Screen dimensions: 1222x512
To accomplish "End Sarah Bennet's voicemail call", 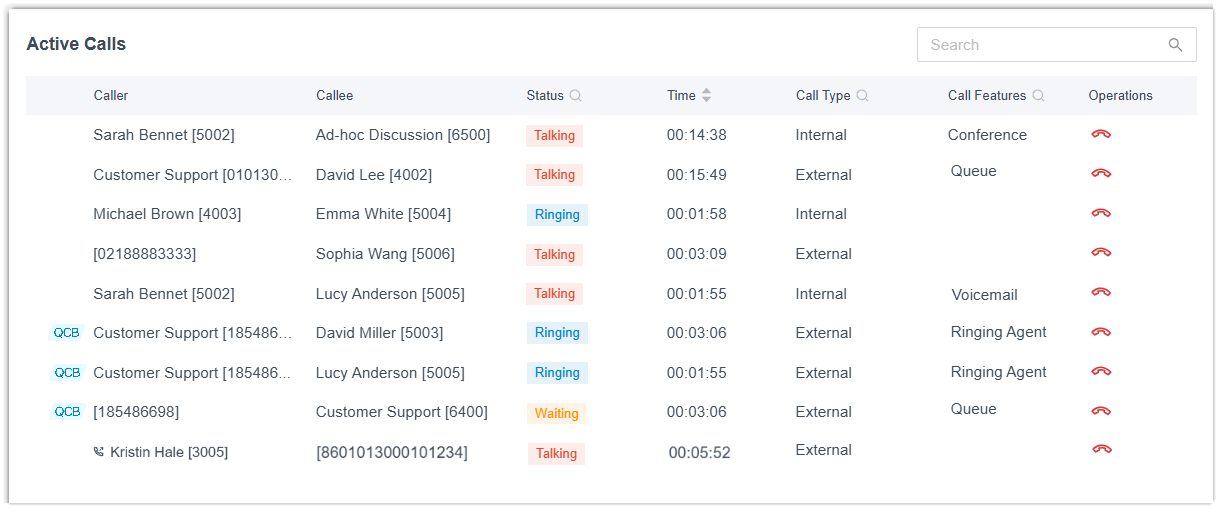I will coord(1101,292).
